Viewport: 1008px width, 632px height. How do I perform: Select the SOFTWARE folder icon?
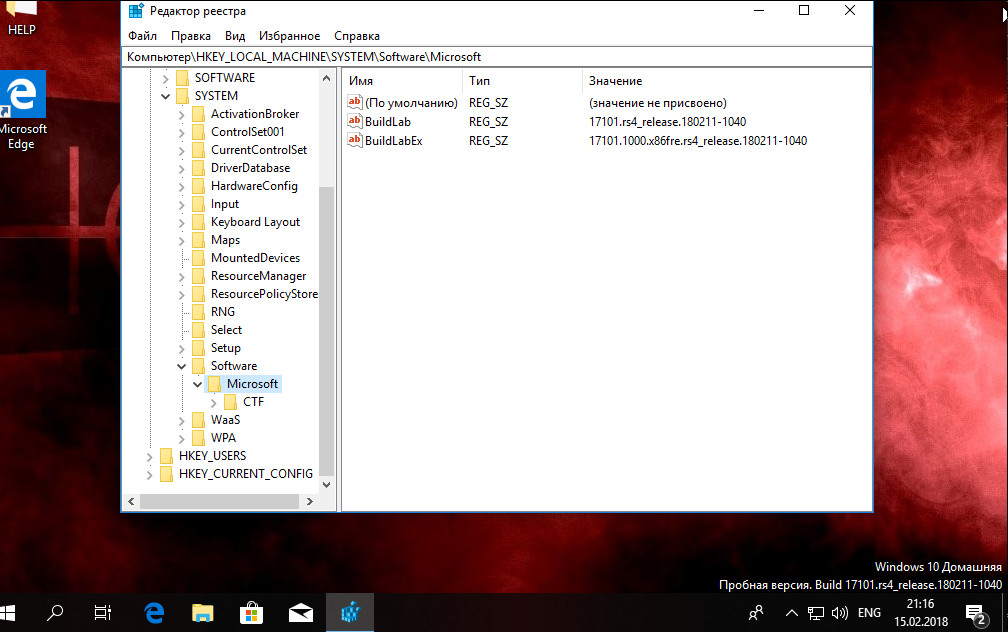point(183,78)
